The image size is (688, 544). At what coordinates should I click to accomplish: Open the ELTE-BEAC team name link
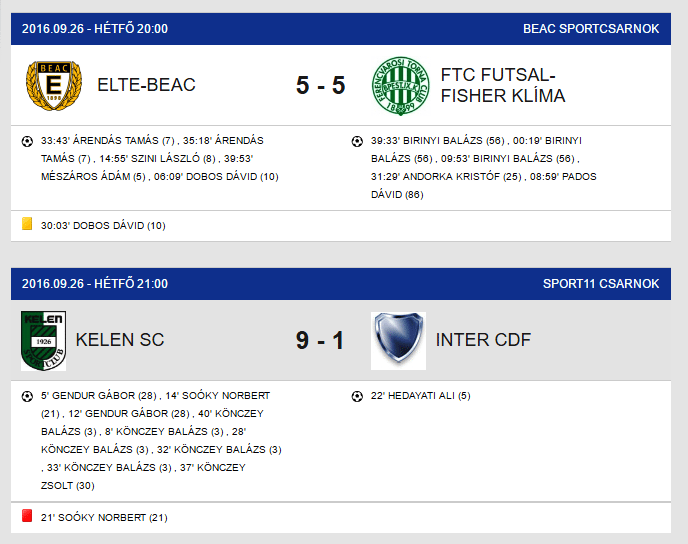pos(147,85)
